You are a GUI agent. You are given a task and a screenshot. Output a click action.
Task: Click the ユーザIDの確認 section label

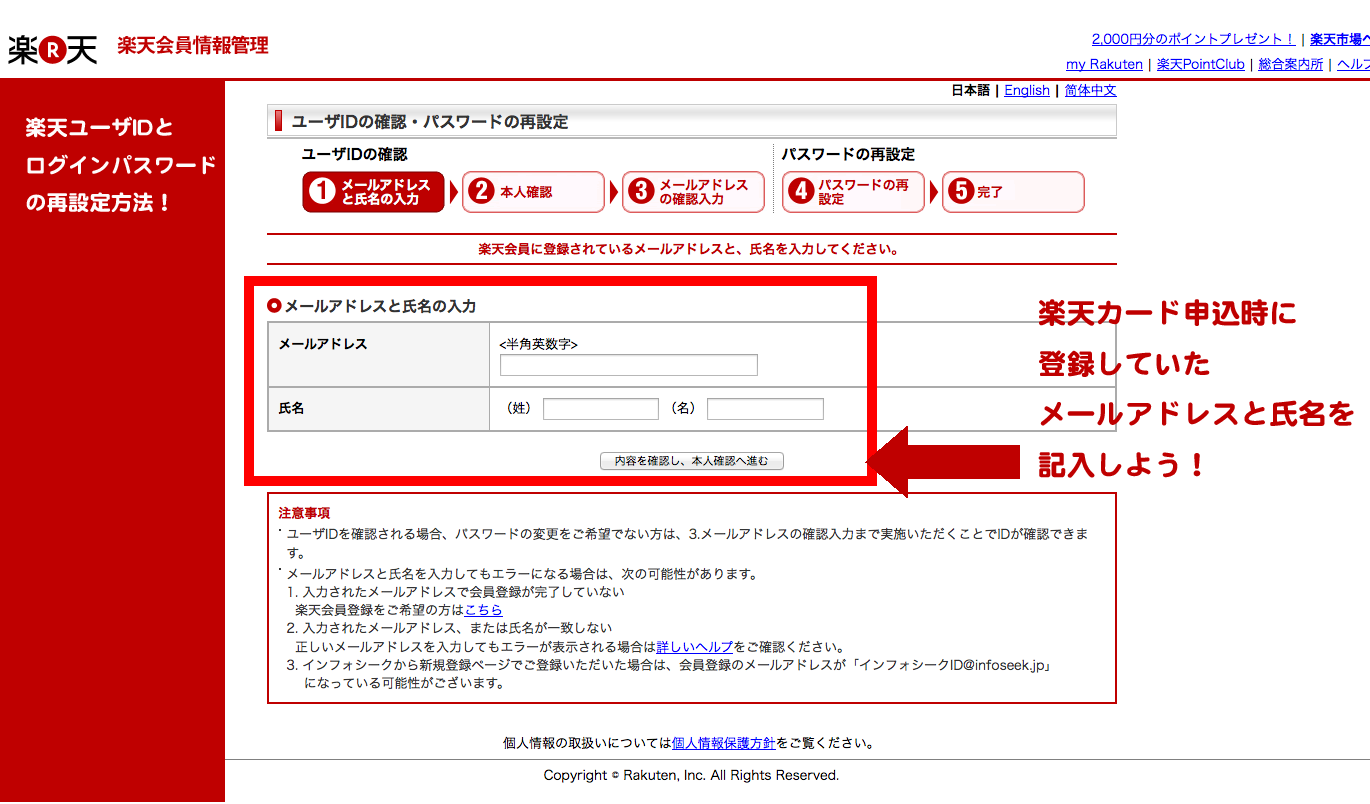(x=355, y=154)
